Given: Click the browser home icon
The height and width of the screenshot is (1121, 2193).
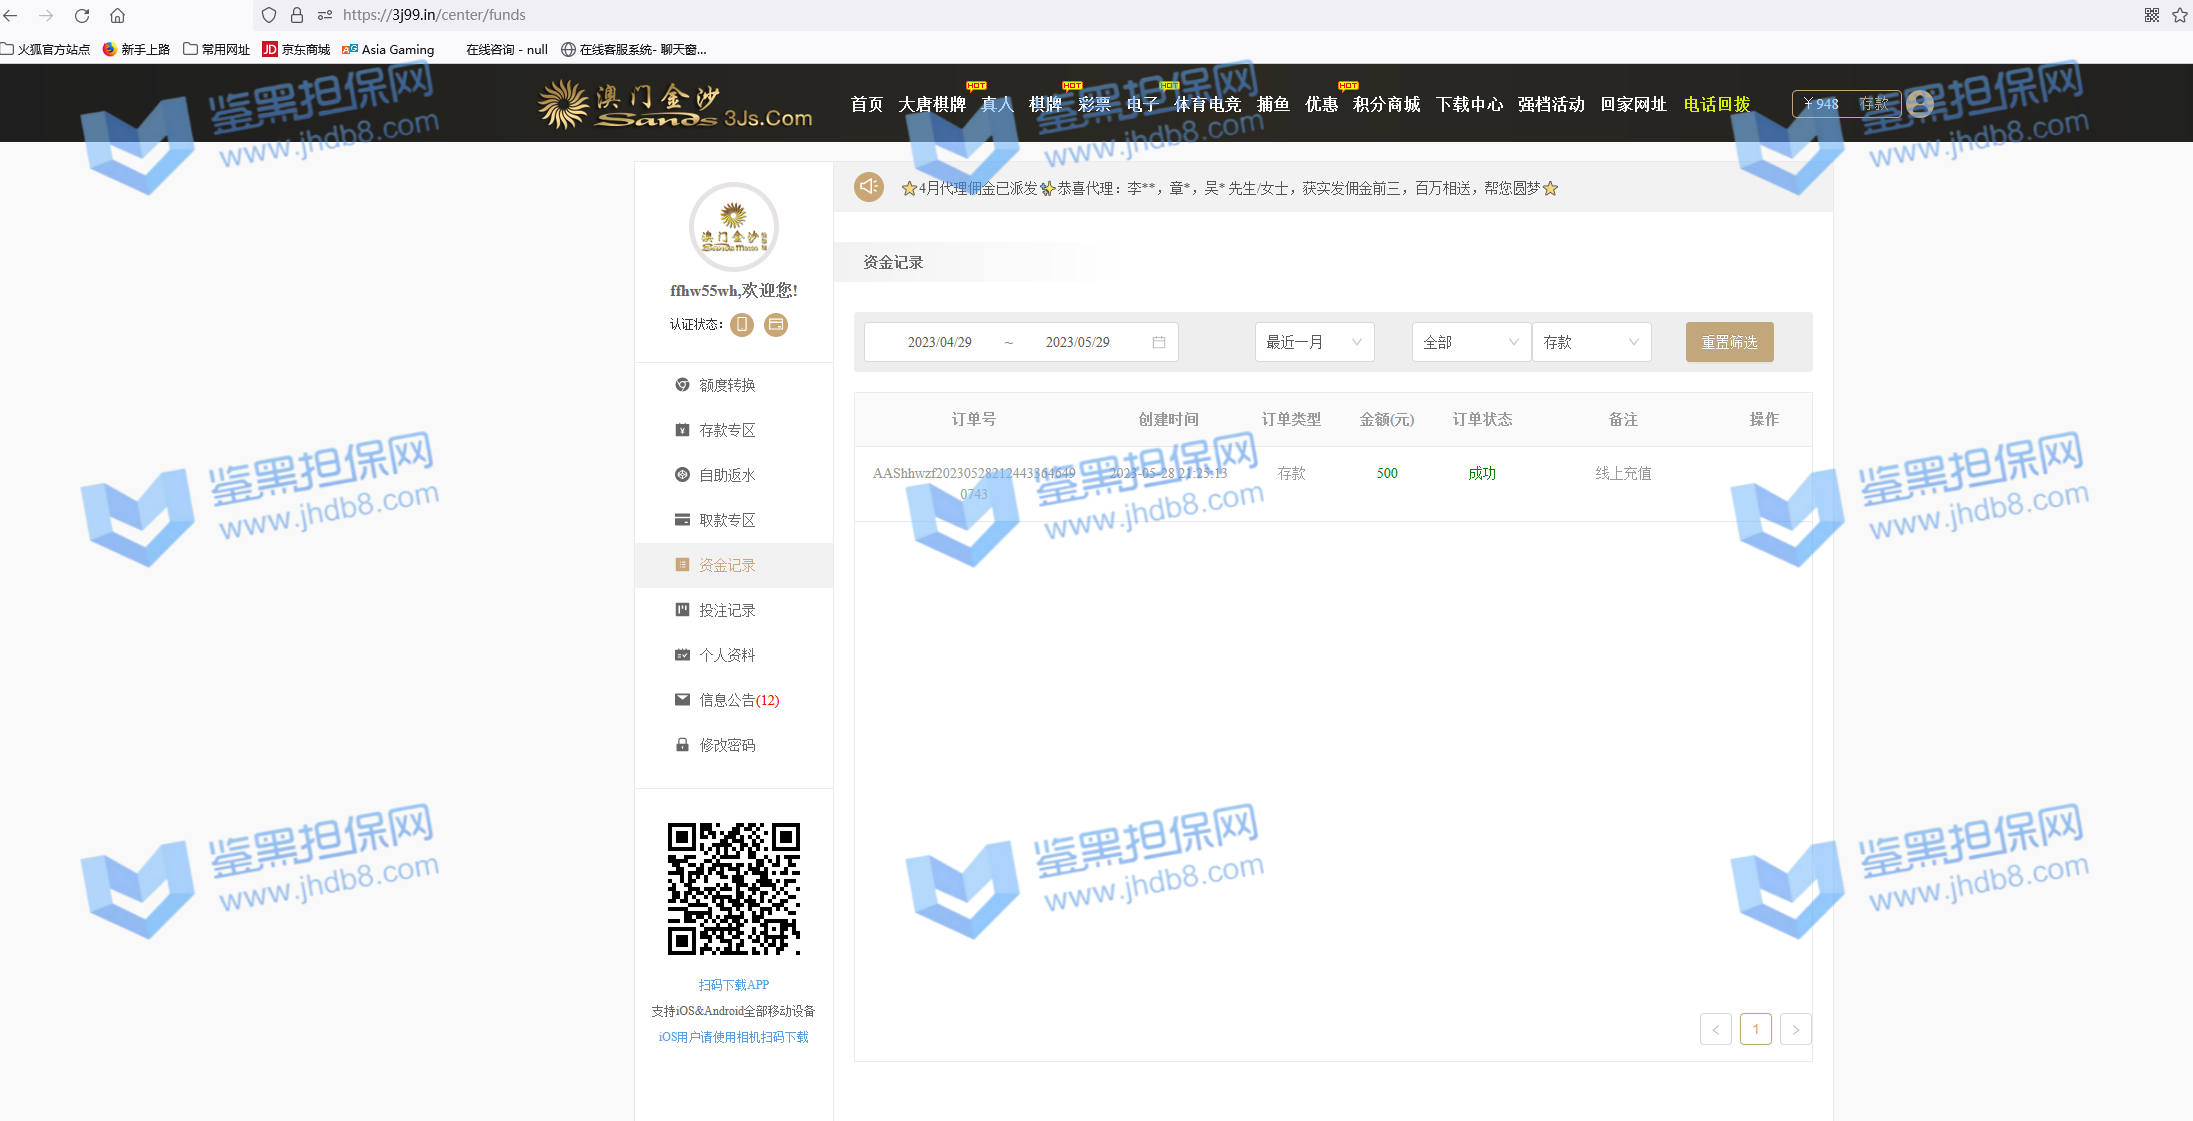Looking at the screenshot, I should coord(117,15).
